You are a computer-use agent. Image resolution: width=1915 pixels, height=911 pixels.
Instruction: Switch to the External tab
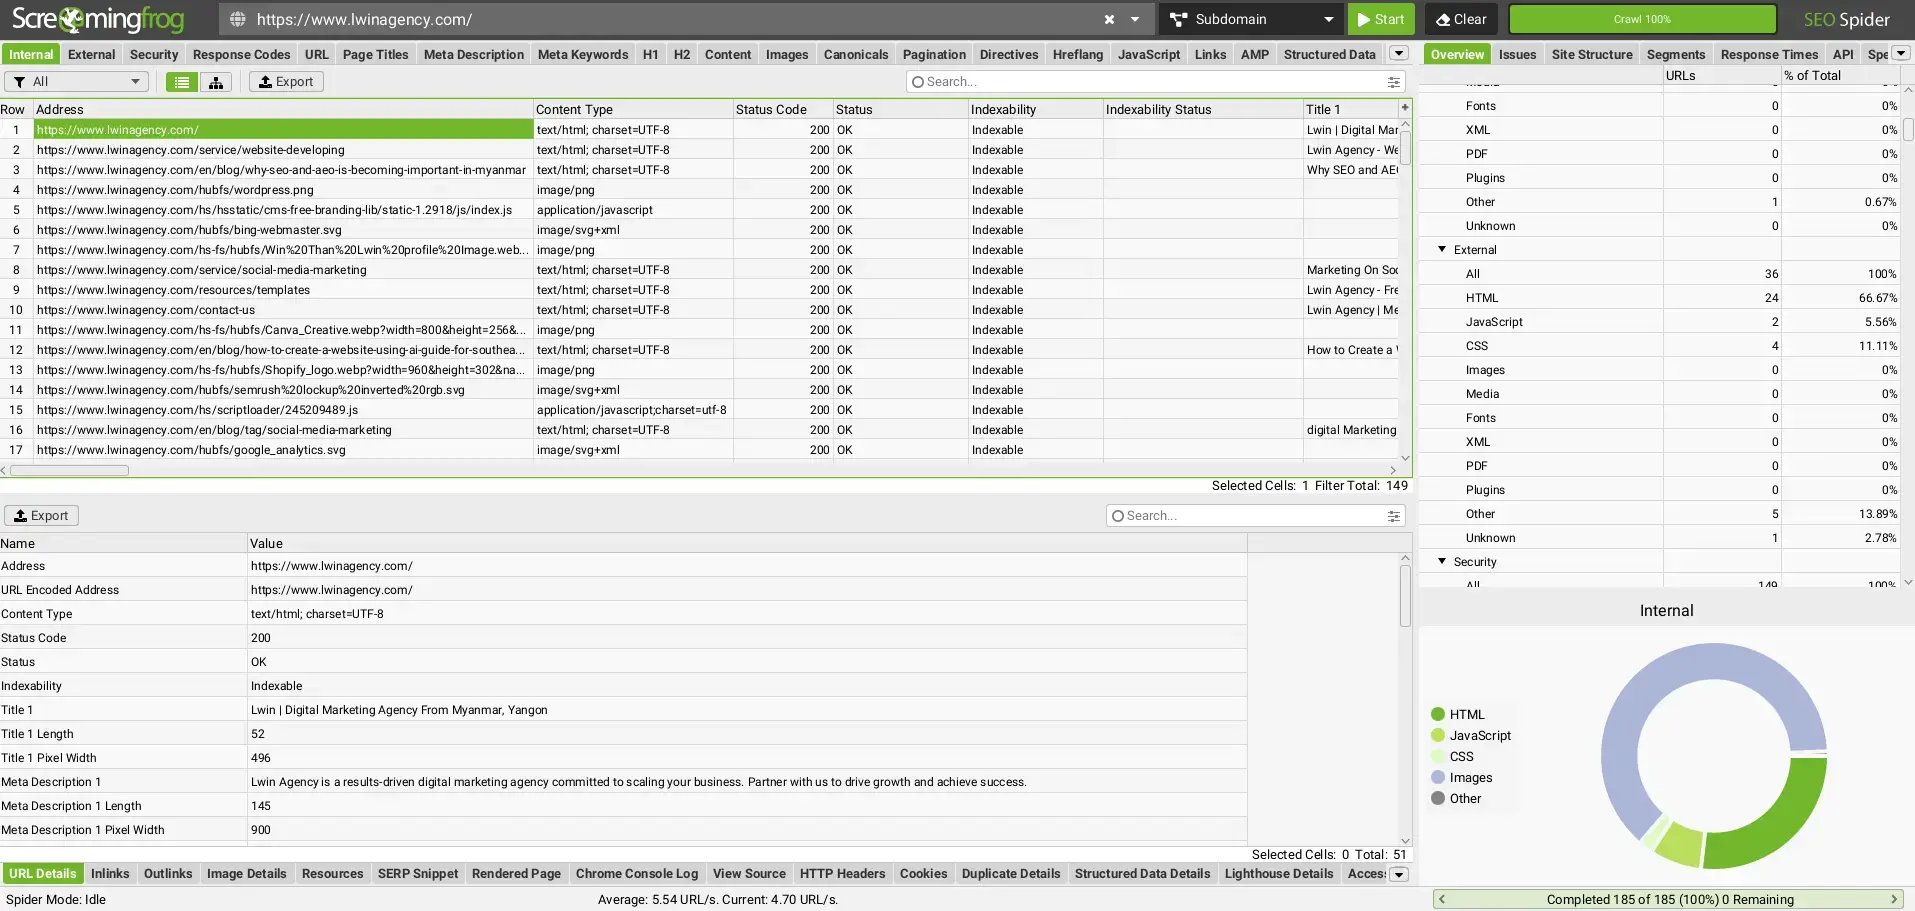[92, 54]
